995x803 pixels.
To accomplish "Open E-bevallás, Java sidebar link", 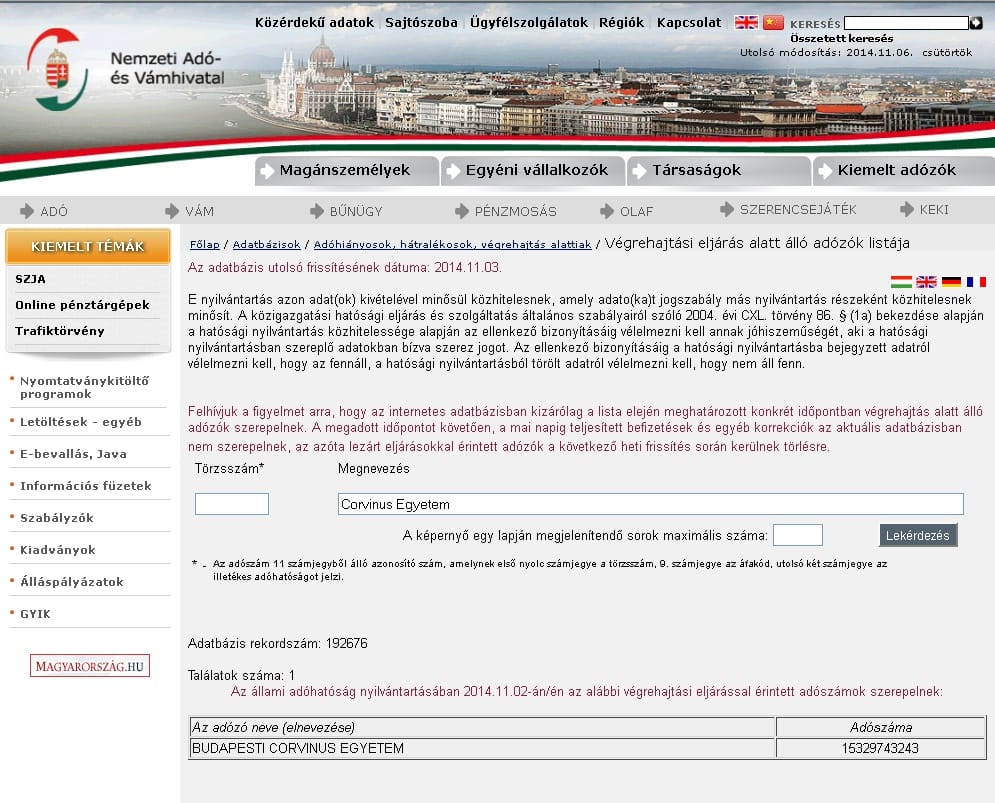I will tap(73, 454).
